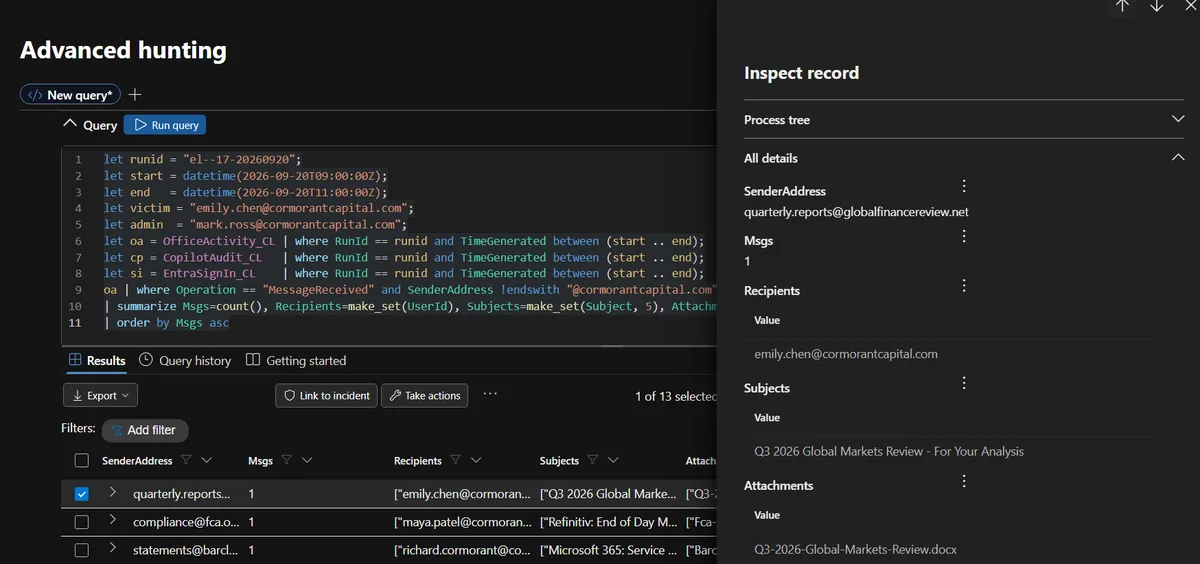
Task: Click Take actions button
Action: tap(424, 395)
